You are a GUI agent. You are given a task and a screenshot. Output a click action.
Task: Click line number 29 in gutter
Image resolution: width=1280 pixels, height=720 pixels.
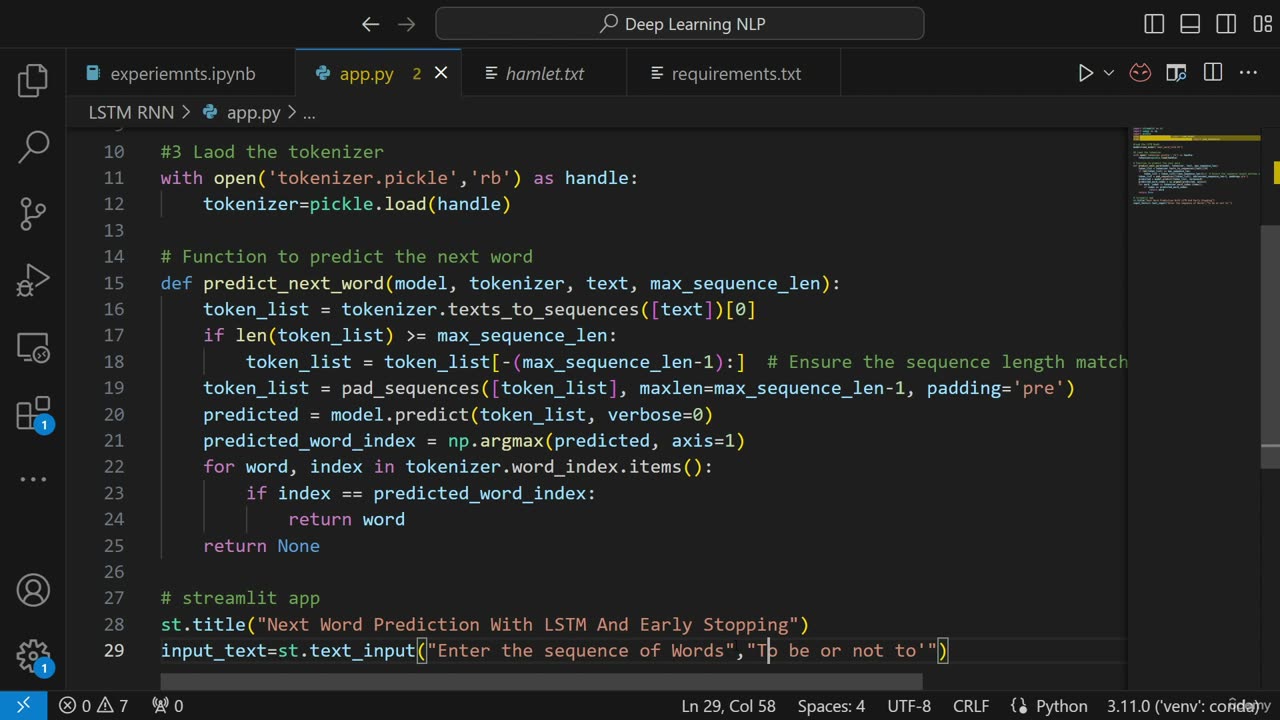(x=114, y=650)
